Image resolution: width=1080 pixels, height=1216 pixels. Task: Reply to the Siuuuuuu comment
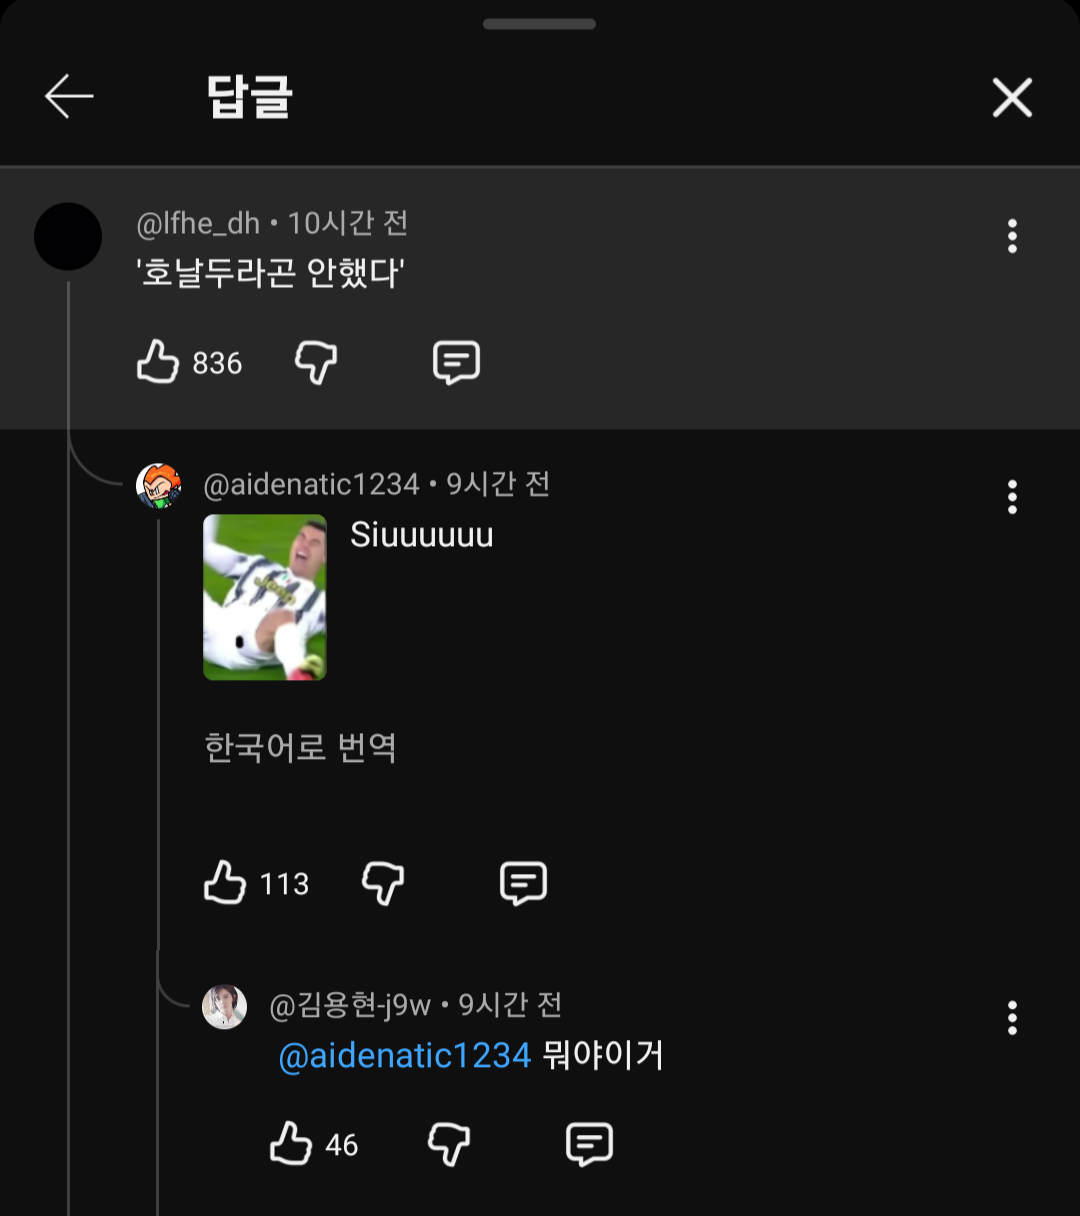[523, 883]
